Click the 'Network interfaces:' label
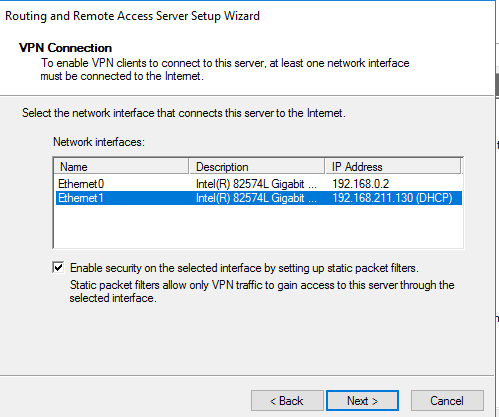499x417 pixels. (x=99, y=142)
